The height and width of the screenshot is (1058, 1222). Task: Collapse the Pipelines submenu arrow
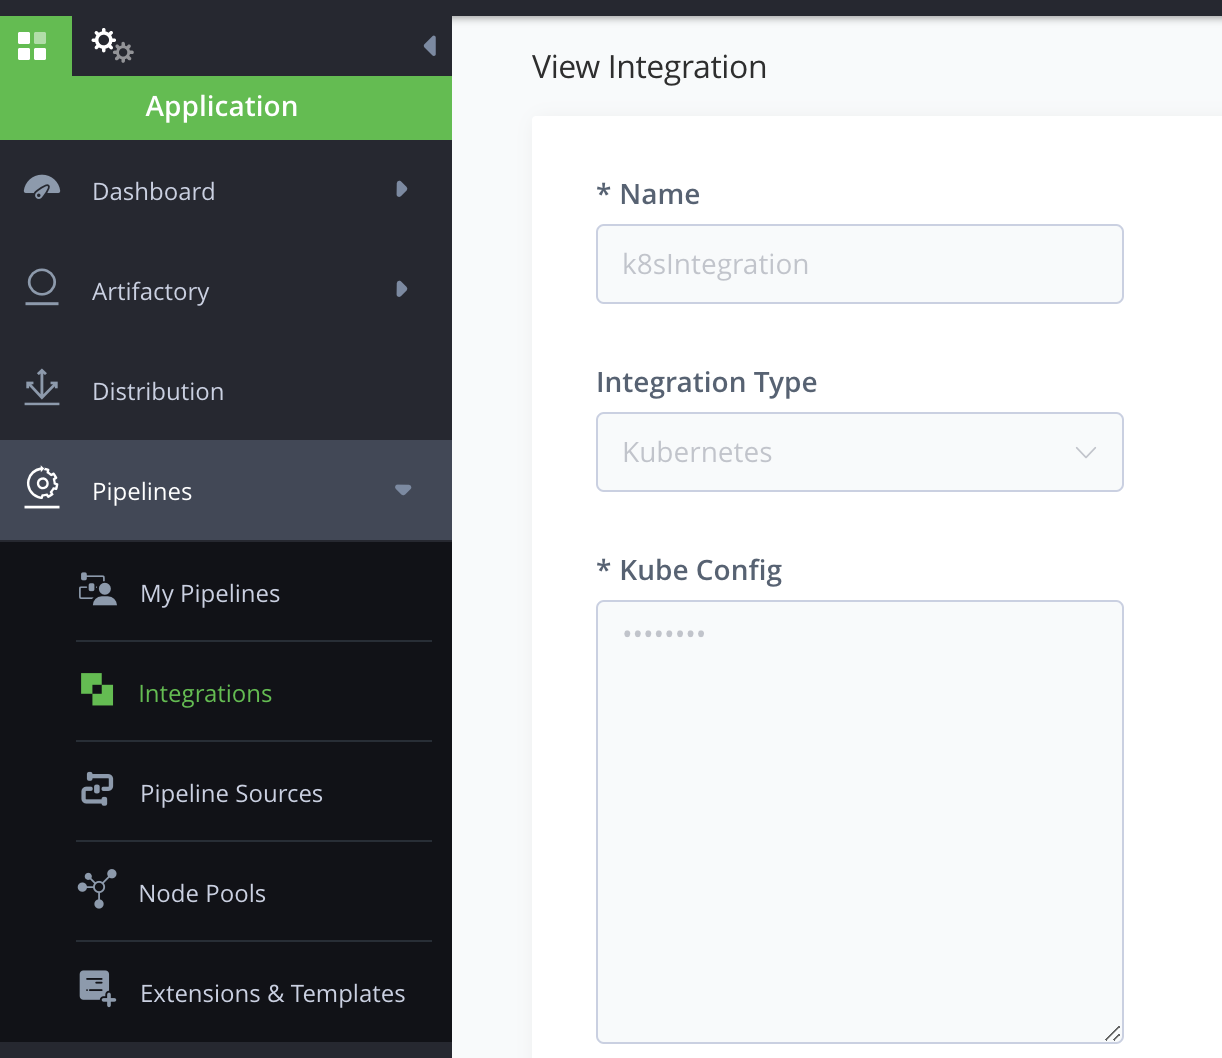click(403, 490)
